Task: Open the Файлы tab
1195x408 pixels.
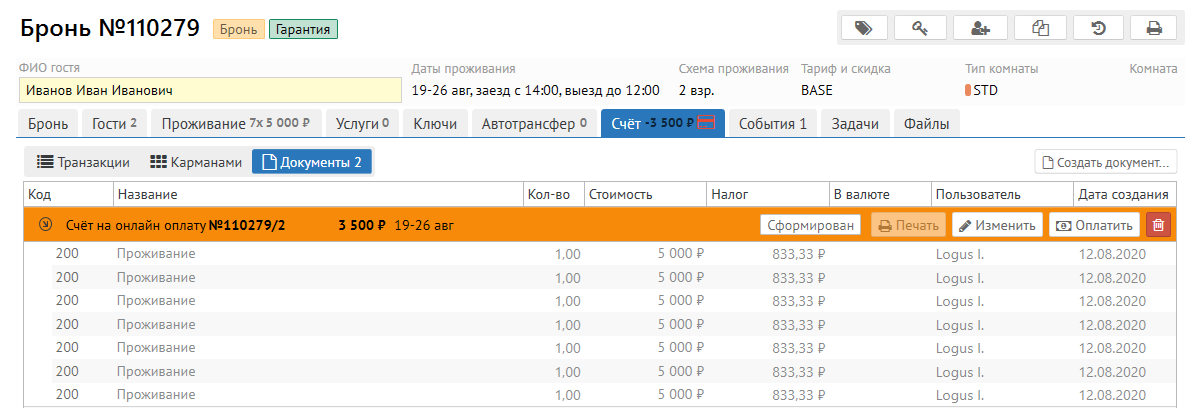Action: click(x=927, y=124)
